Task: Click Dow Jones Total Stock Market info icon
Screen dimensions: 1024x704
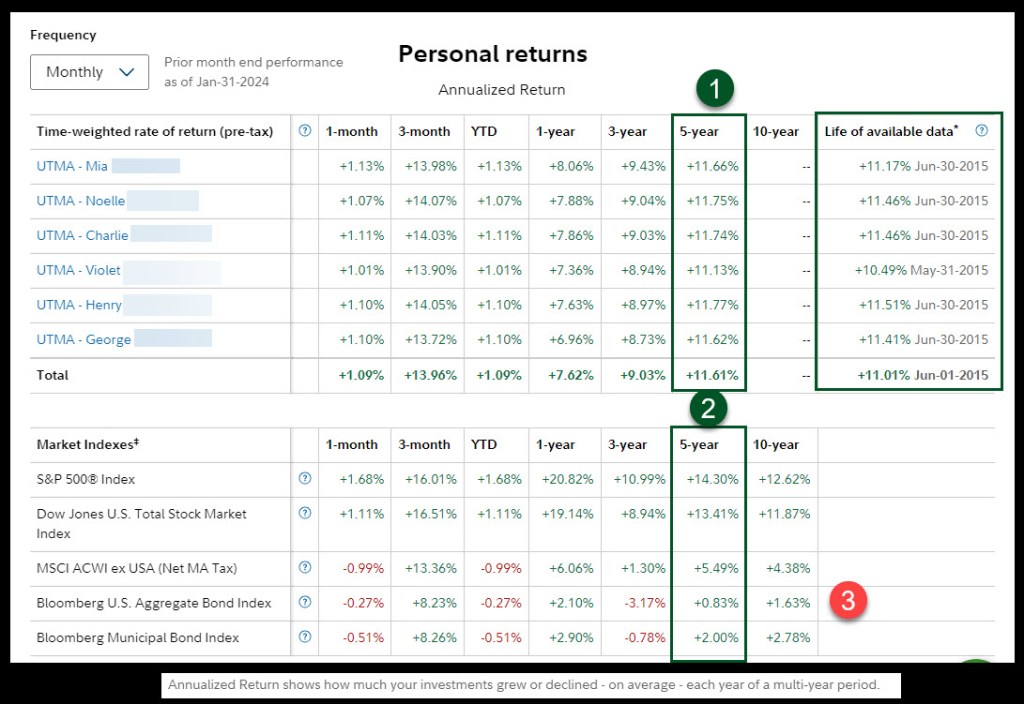Action: [305, 514]
